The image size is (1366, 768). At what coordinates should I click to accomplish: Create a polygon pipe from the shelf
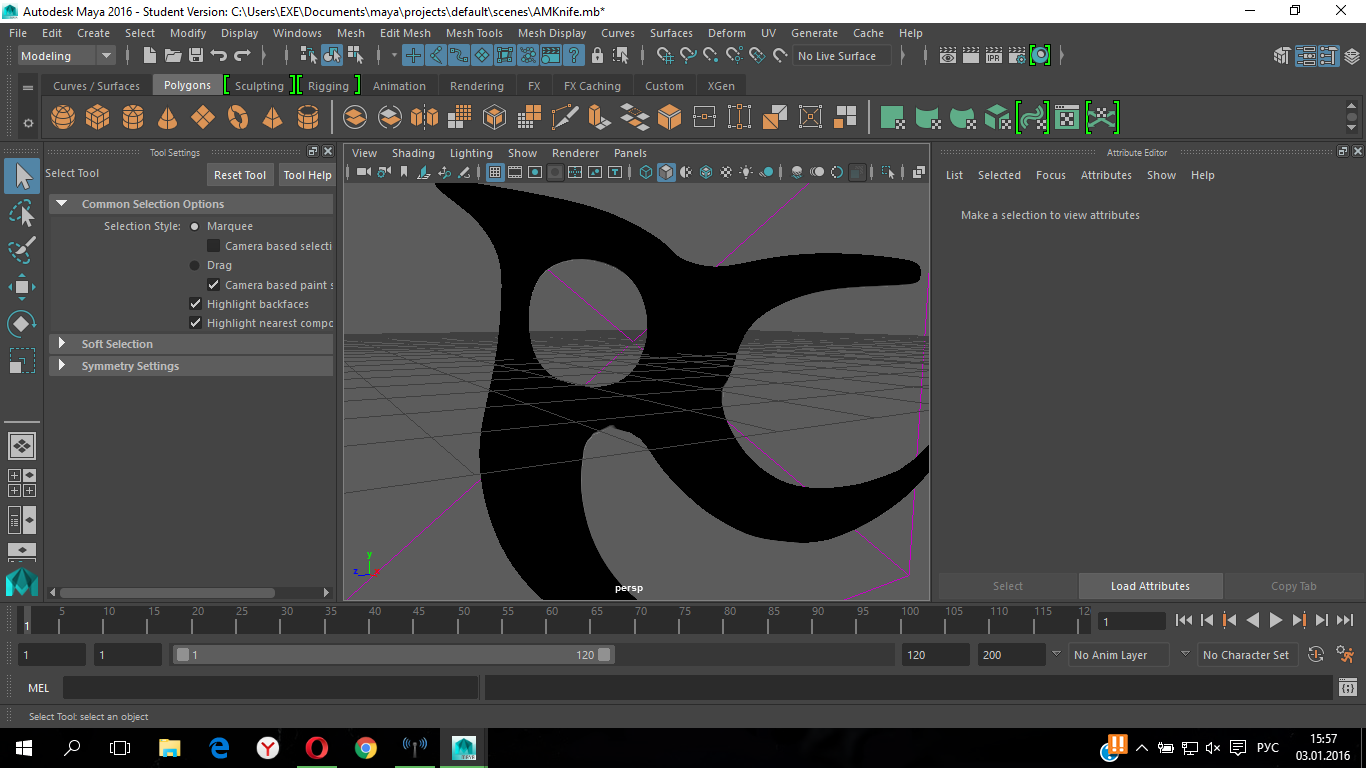click(308, 118)
